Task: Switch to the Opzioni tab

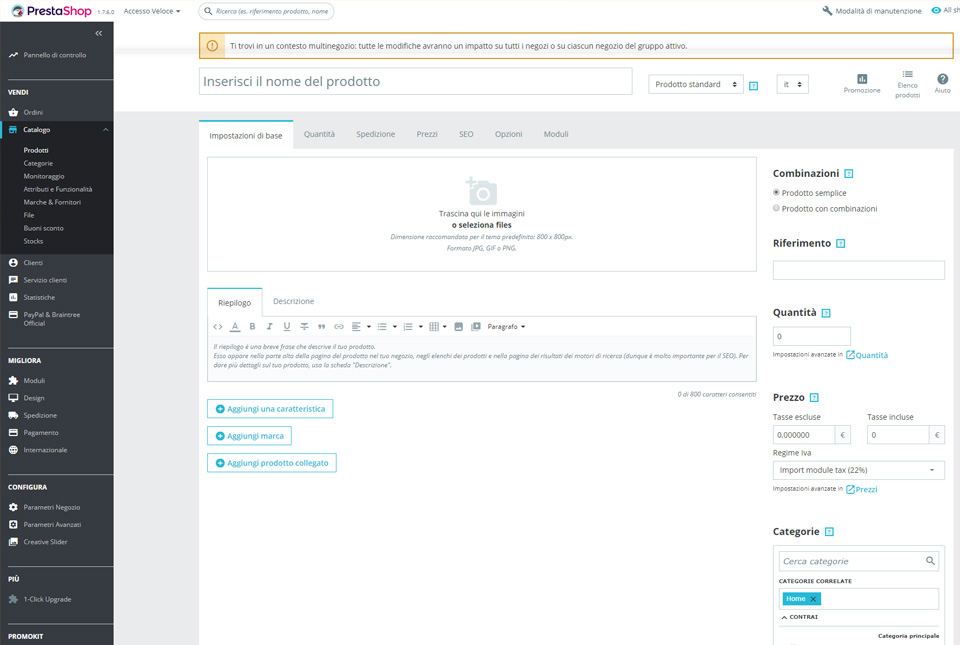Action: 509,135
